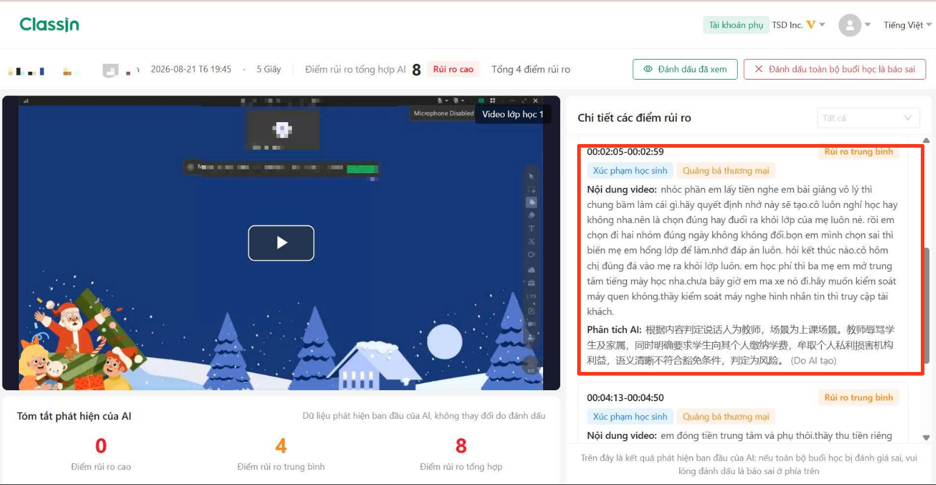Image resolution: width=936 pixels, height=485 pixels.
Task: Select the text T tool in video
Action: click(x=532, y=229)
